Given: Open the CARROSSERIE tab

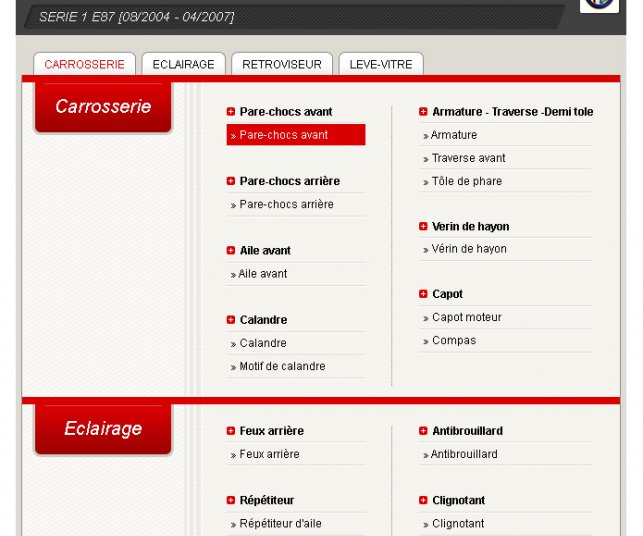Looking at the screenshot, I should 84,64.
